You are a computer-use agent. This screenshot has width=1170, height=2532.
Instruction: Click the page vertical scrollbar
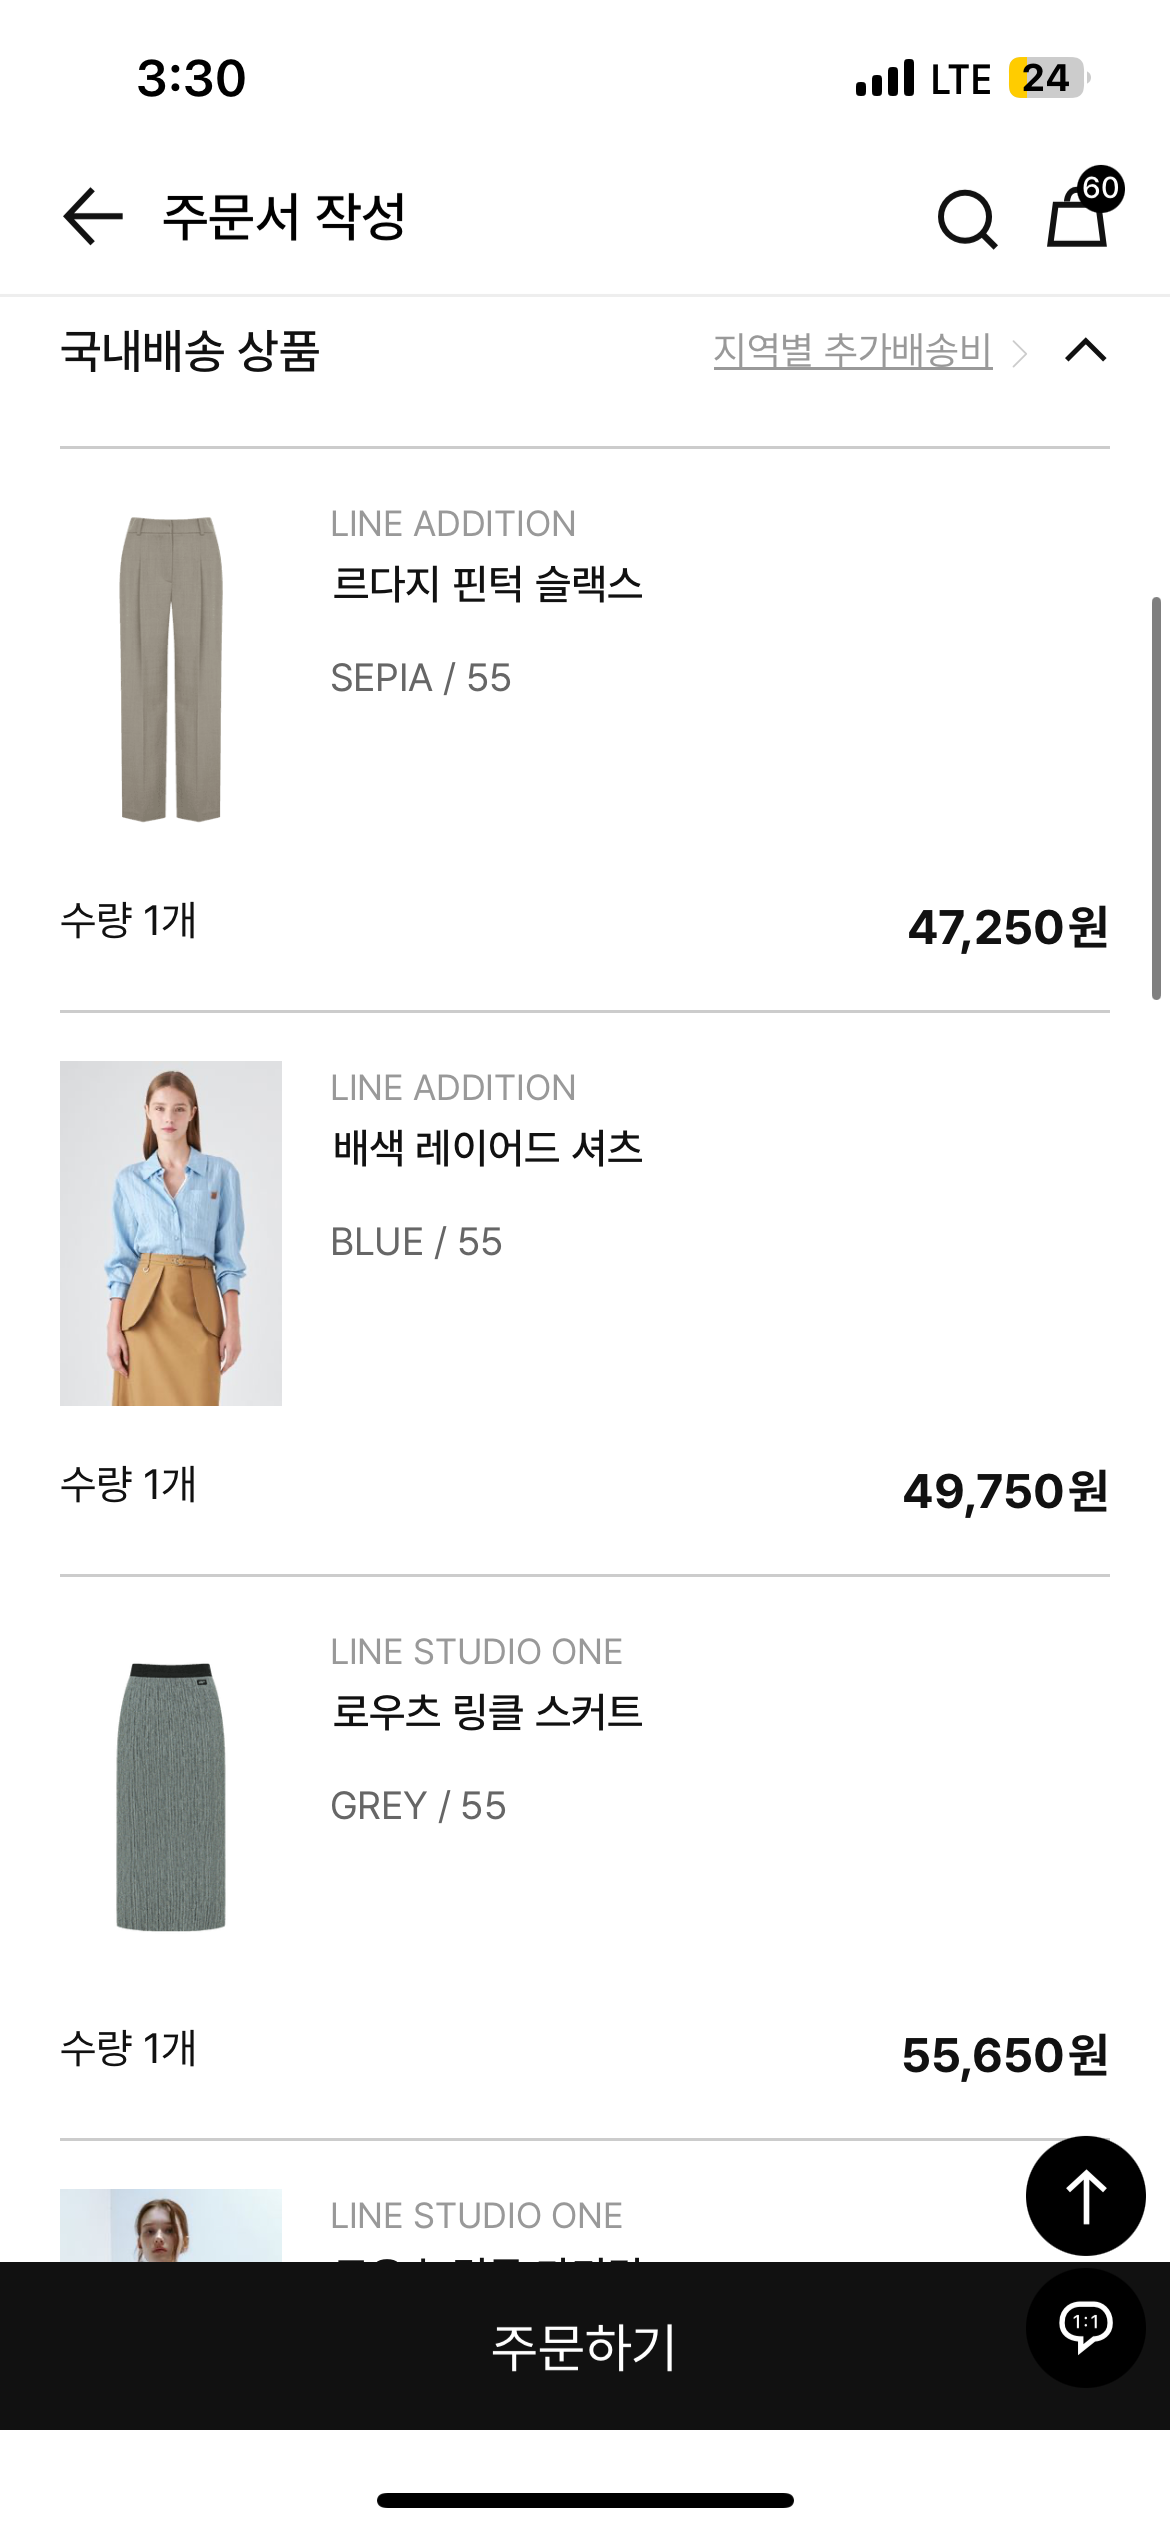(x=1156, y=798)
